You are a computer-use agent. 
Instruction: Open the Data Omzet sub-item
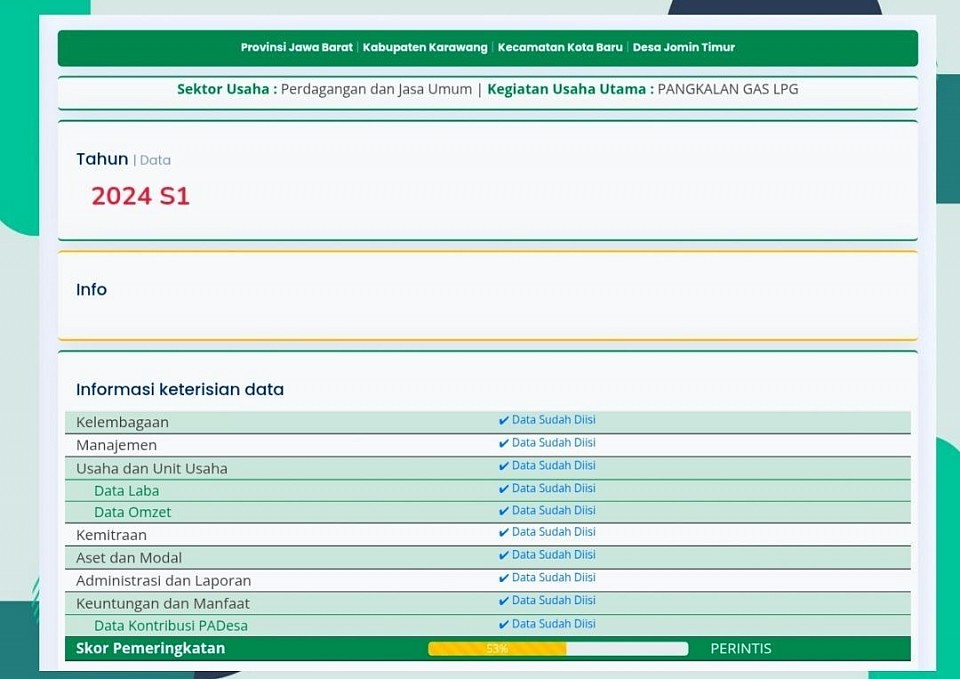coord(133,512)
